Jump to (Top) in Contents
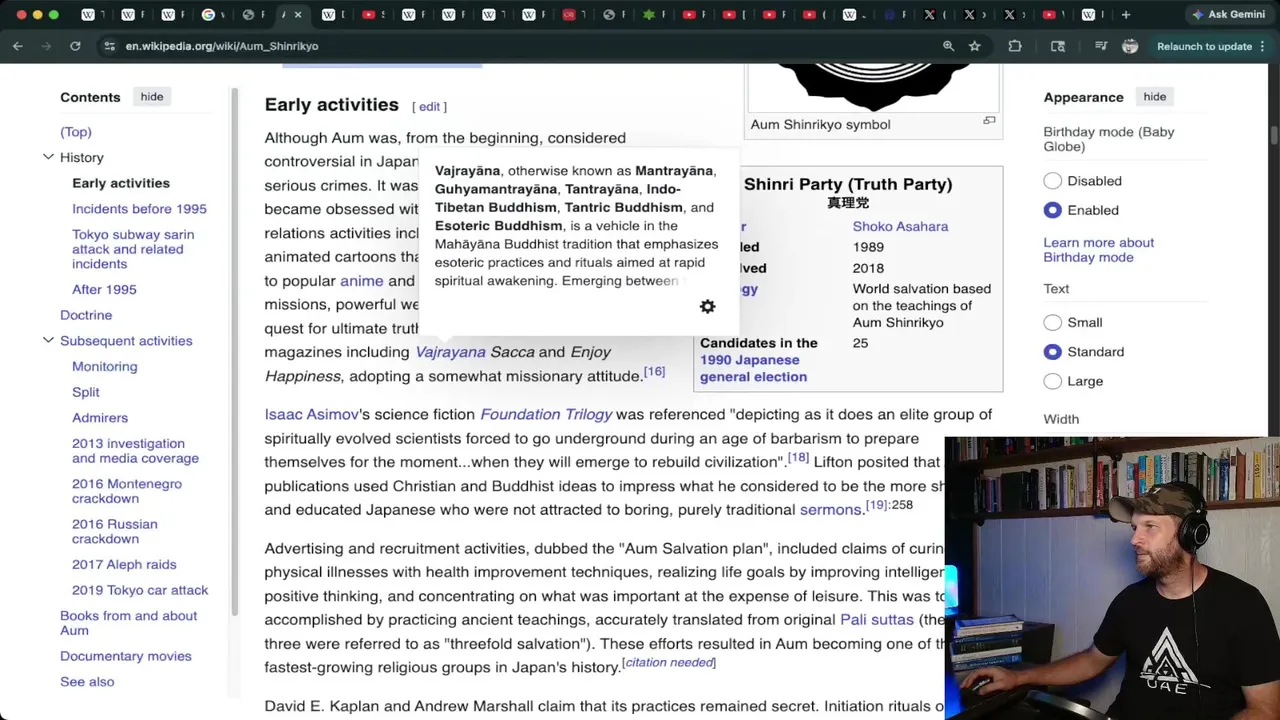 tap(76, 132)
